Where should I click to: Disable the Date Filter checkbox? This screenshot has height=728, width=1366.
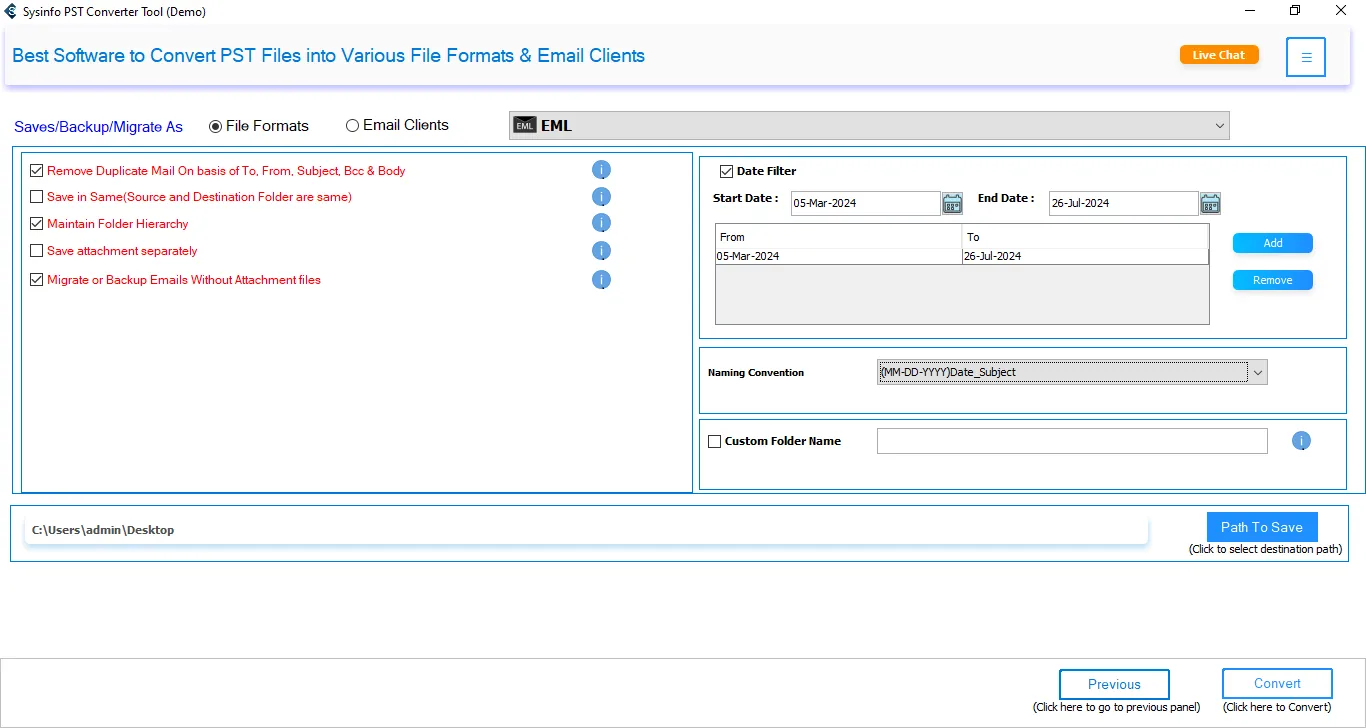(727, 171)
